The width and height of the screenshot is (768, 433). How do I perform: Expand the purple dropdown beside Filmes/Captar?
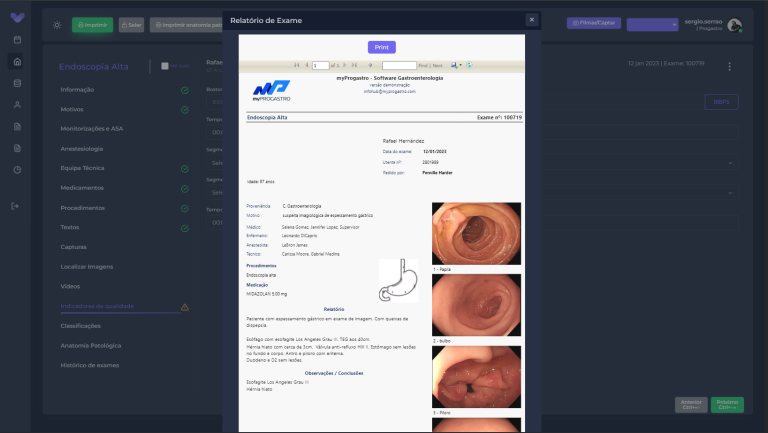click(652, 24)
